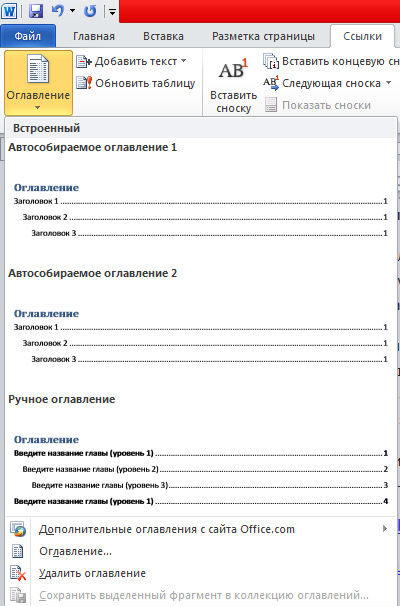Image resolution: width=400 pixels, height=606 pixels.
Task: Open the Разметка страницы tab
Action: [x=263, y=36]
